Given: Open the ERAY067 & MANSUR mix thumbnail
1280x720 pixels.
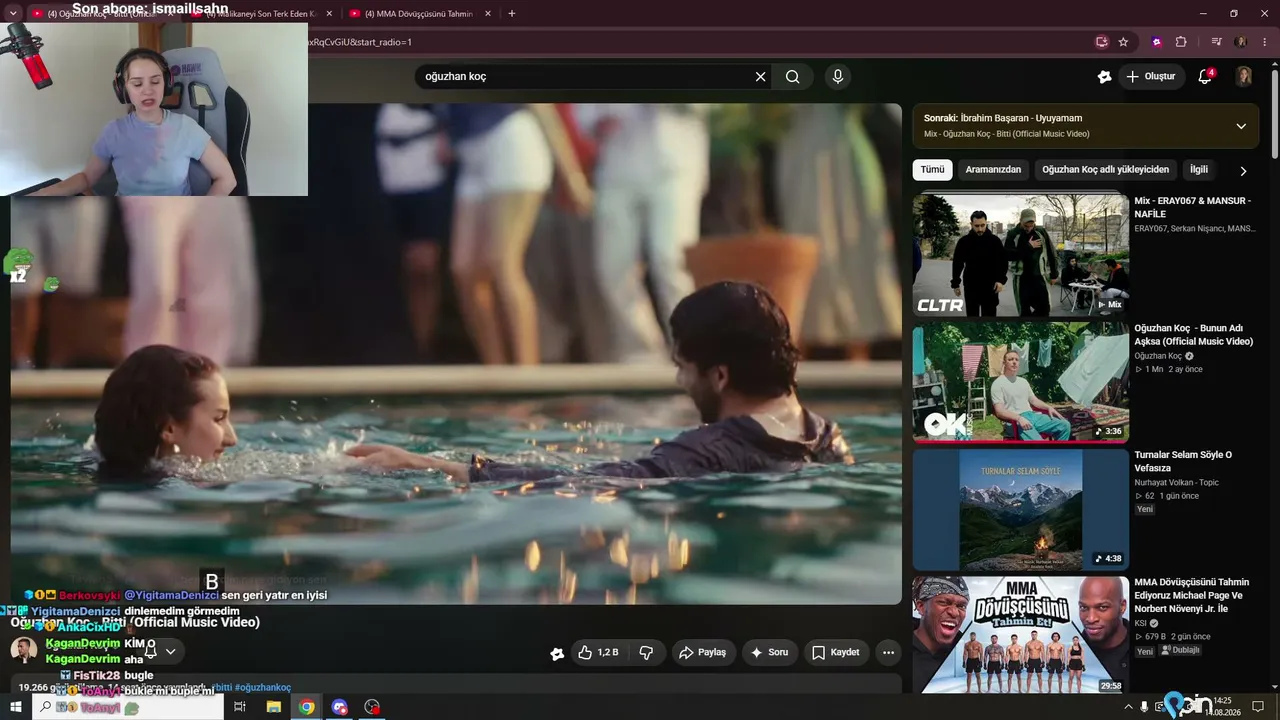Looking at the screenshot, I should point(1020,255).
